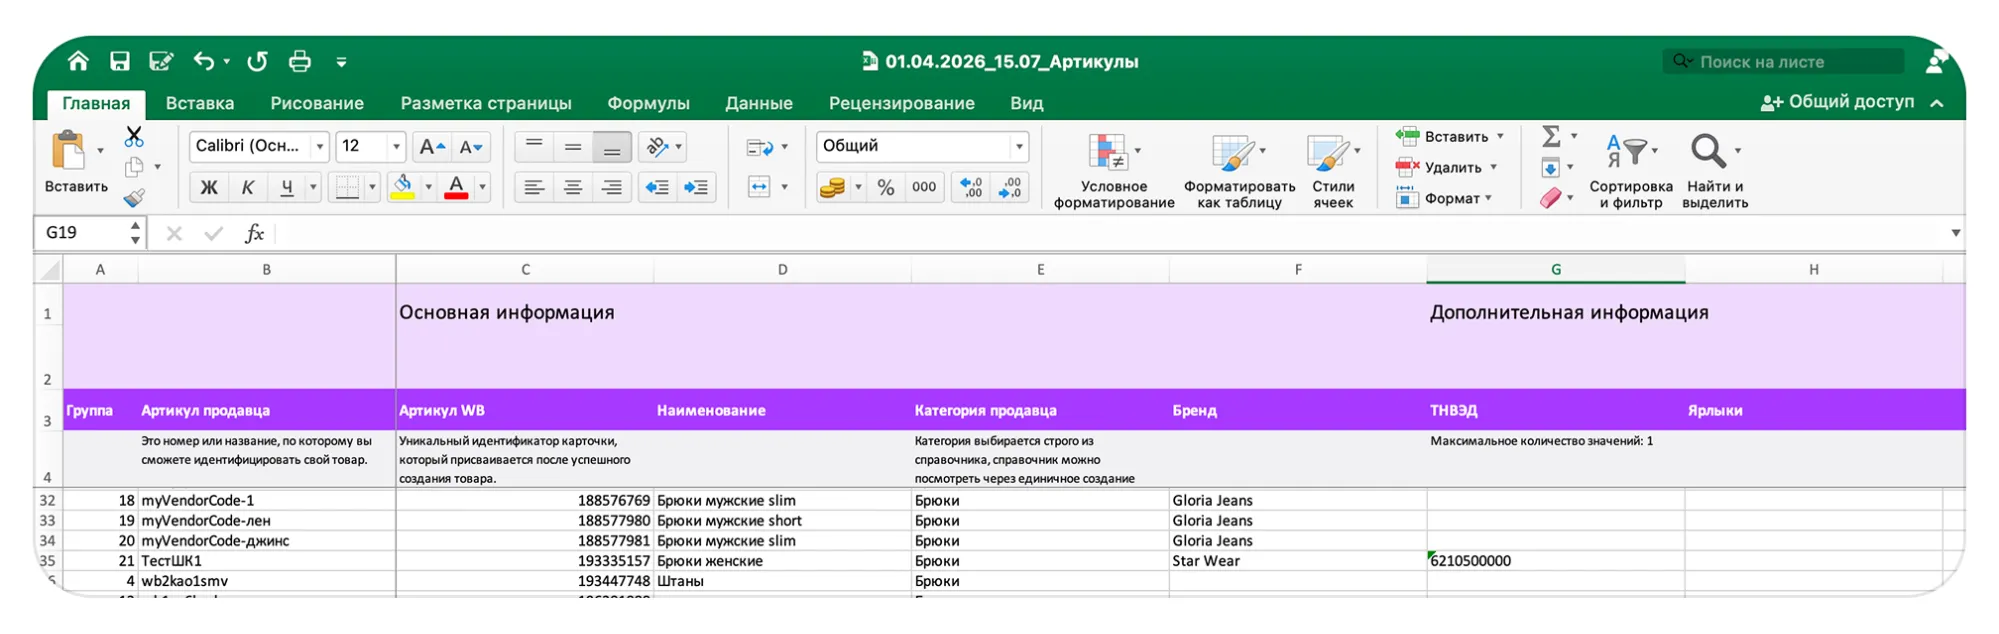This screenshot has height=634, width=1999.
Task: Open the Разметка страницы tab
Action: [x=486, y=103]
